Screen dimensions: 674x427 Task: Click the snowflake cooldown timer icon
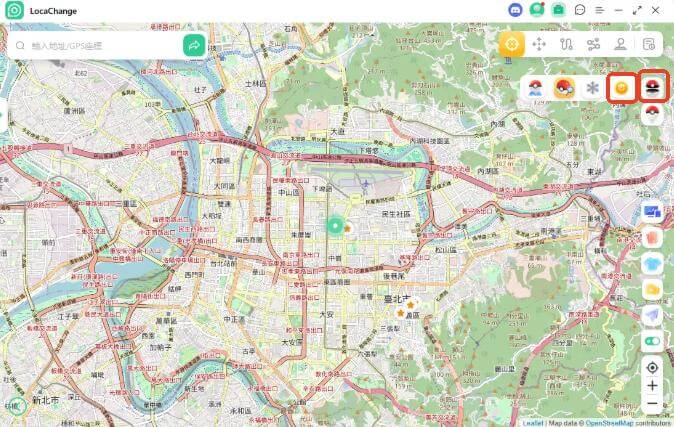point(592,88)
